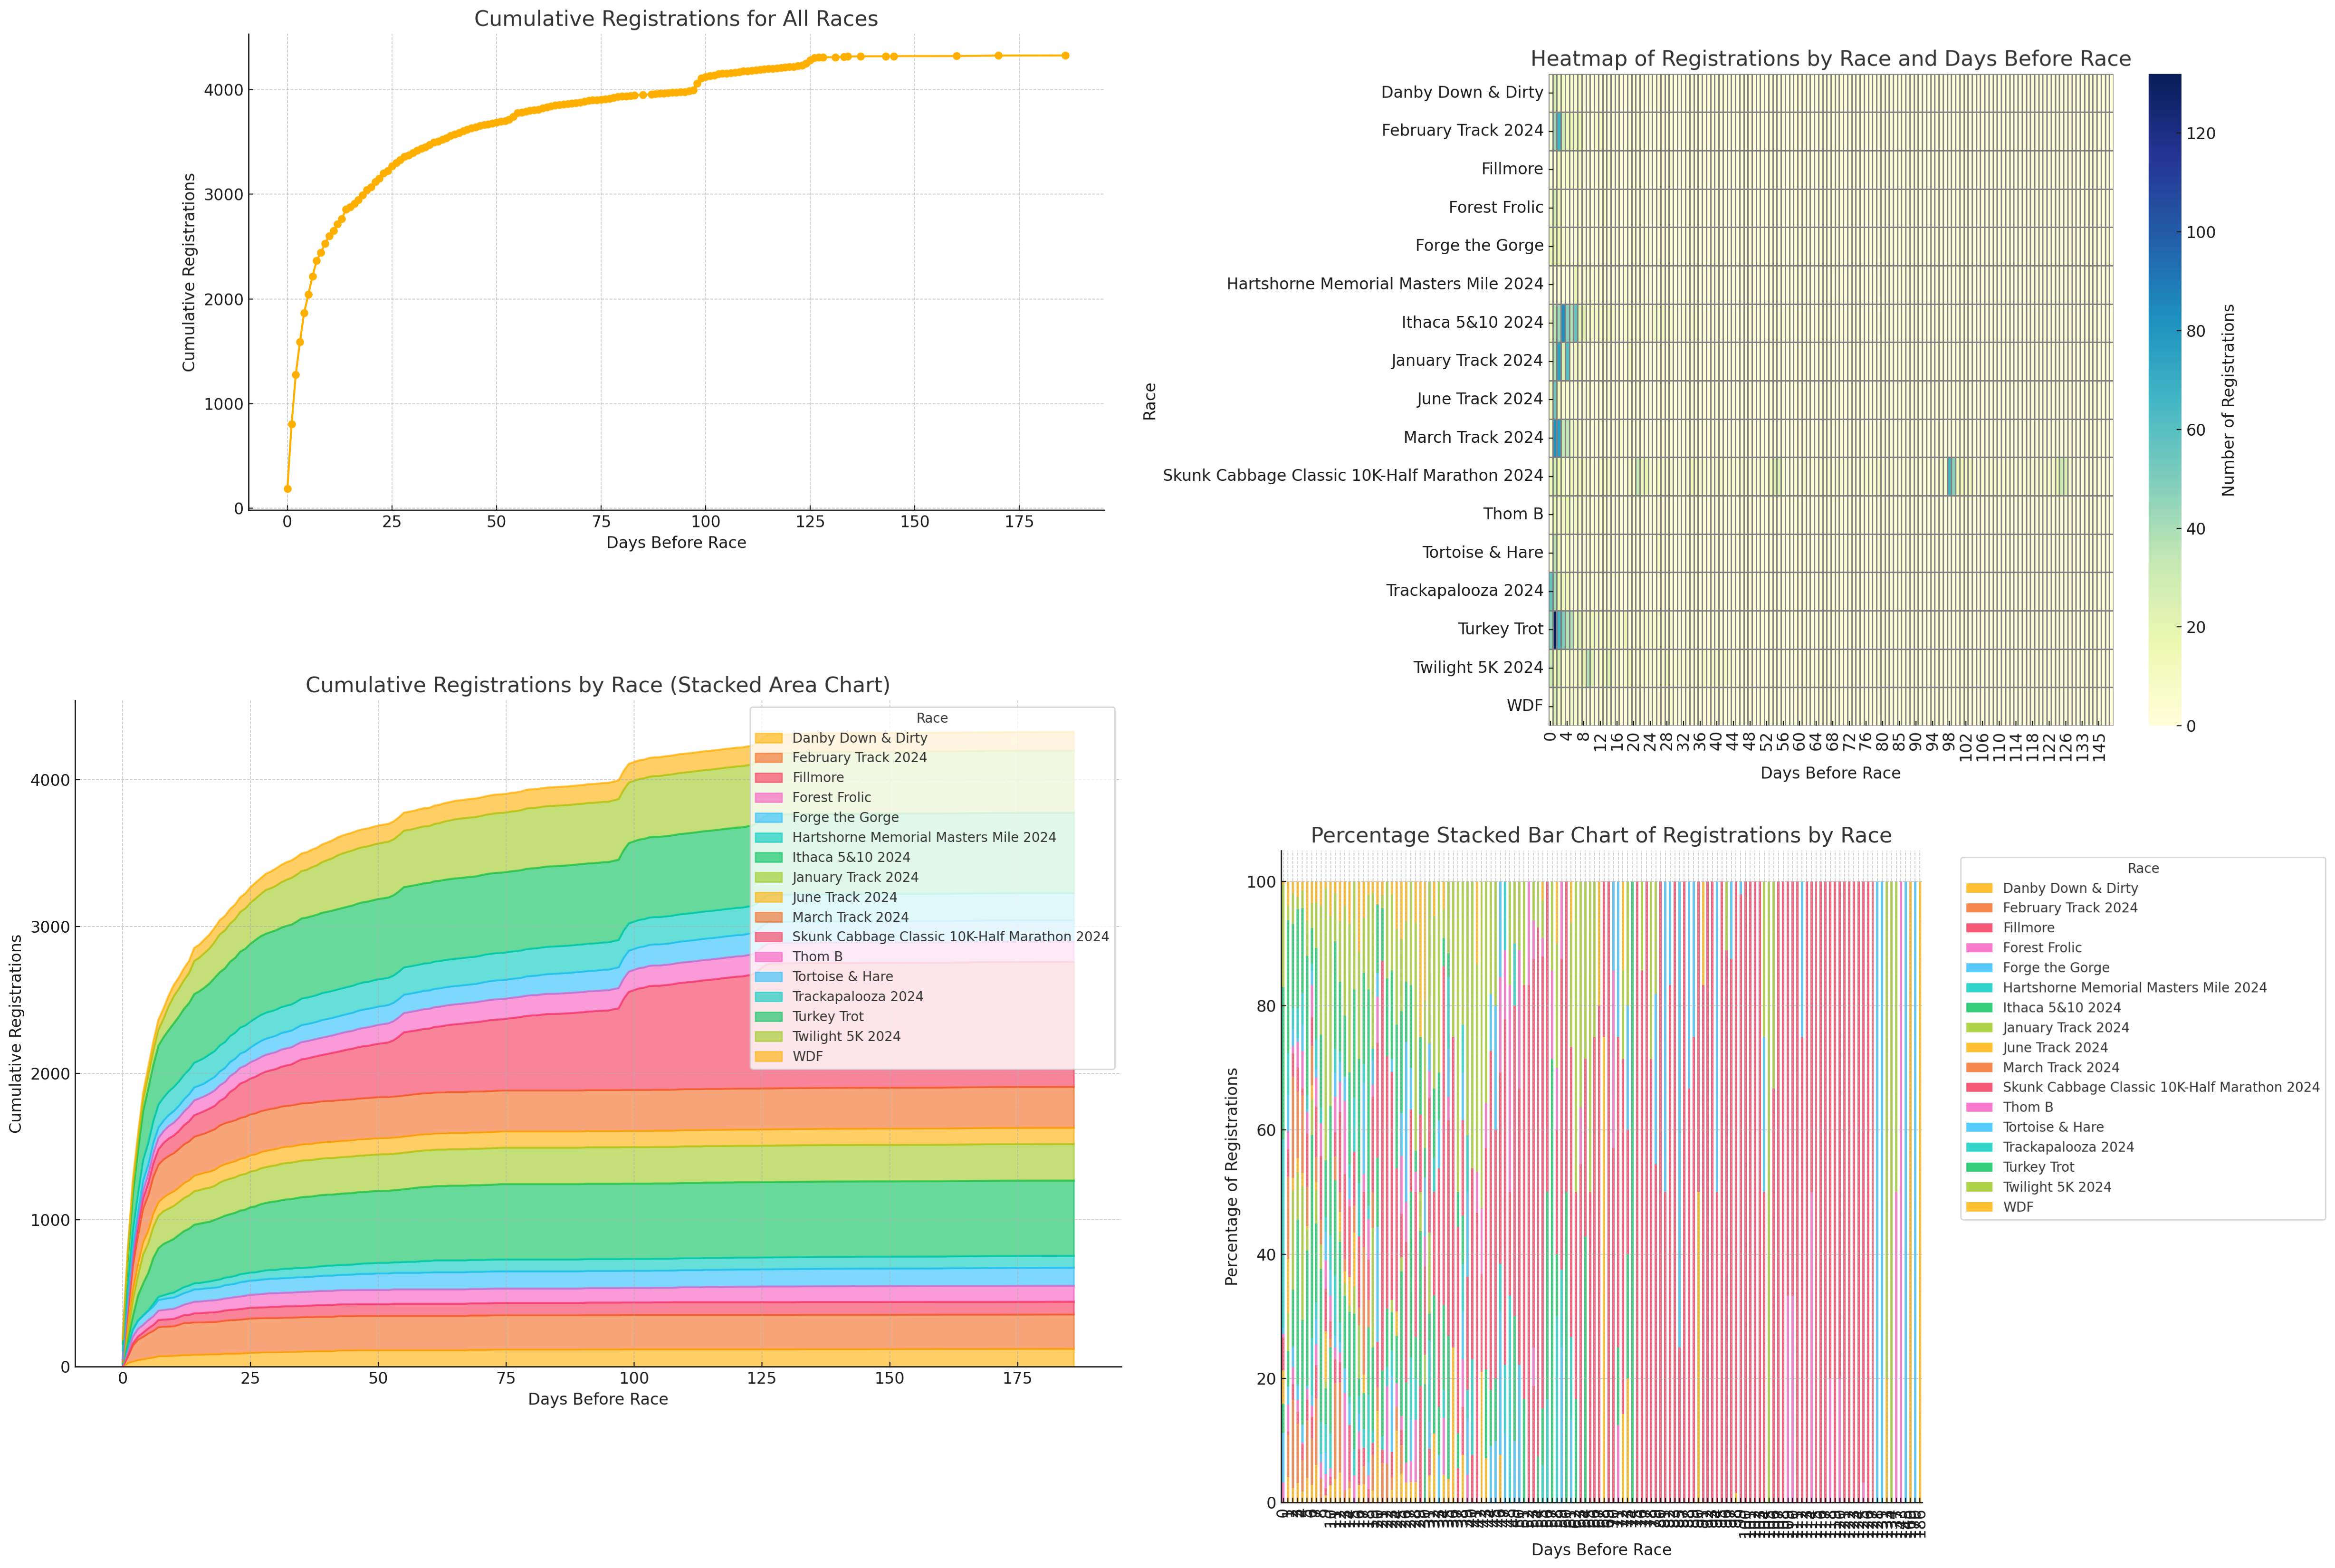
Task: Click 'Days Before Race' under the stacked area chart
Action: (x=598, y=1399)
